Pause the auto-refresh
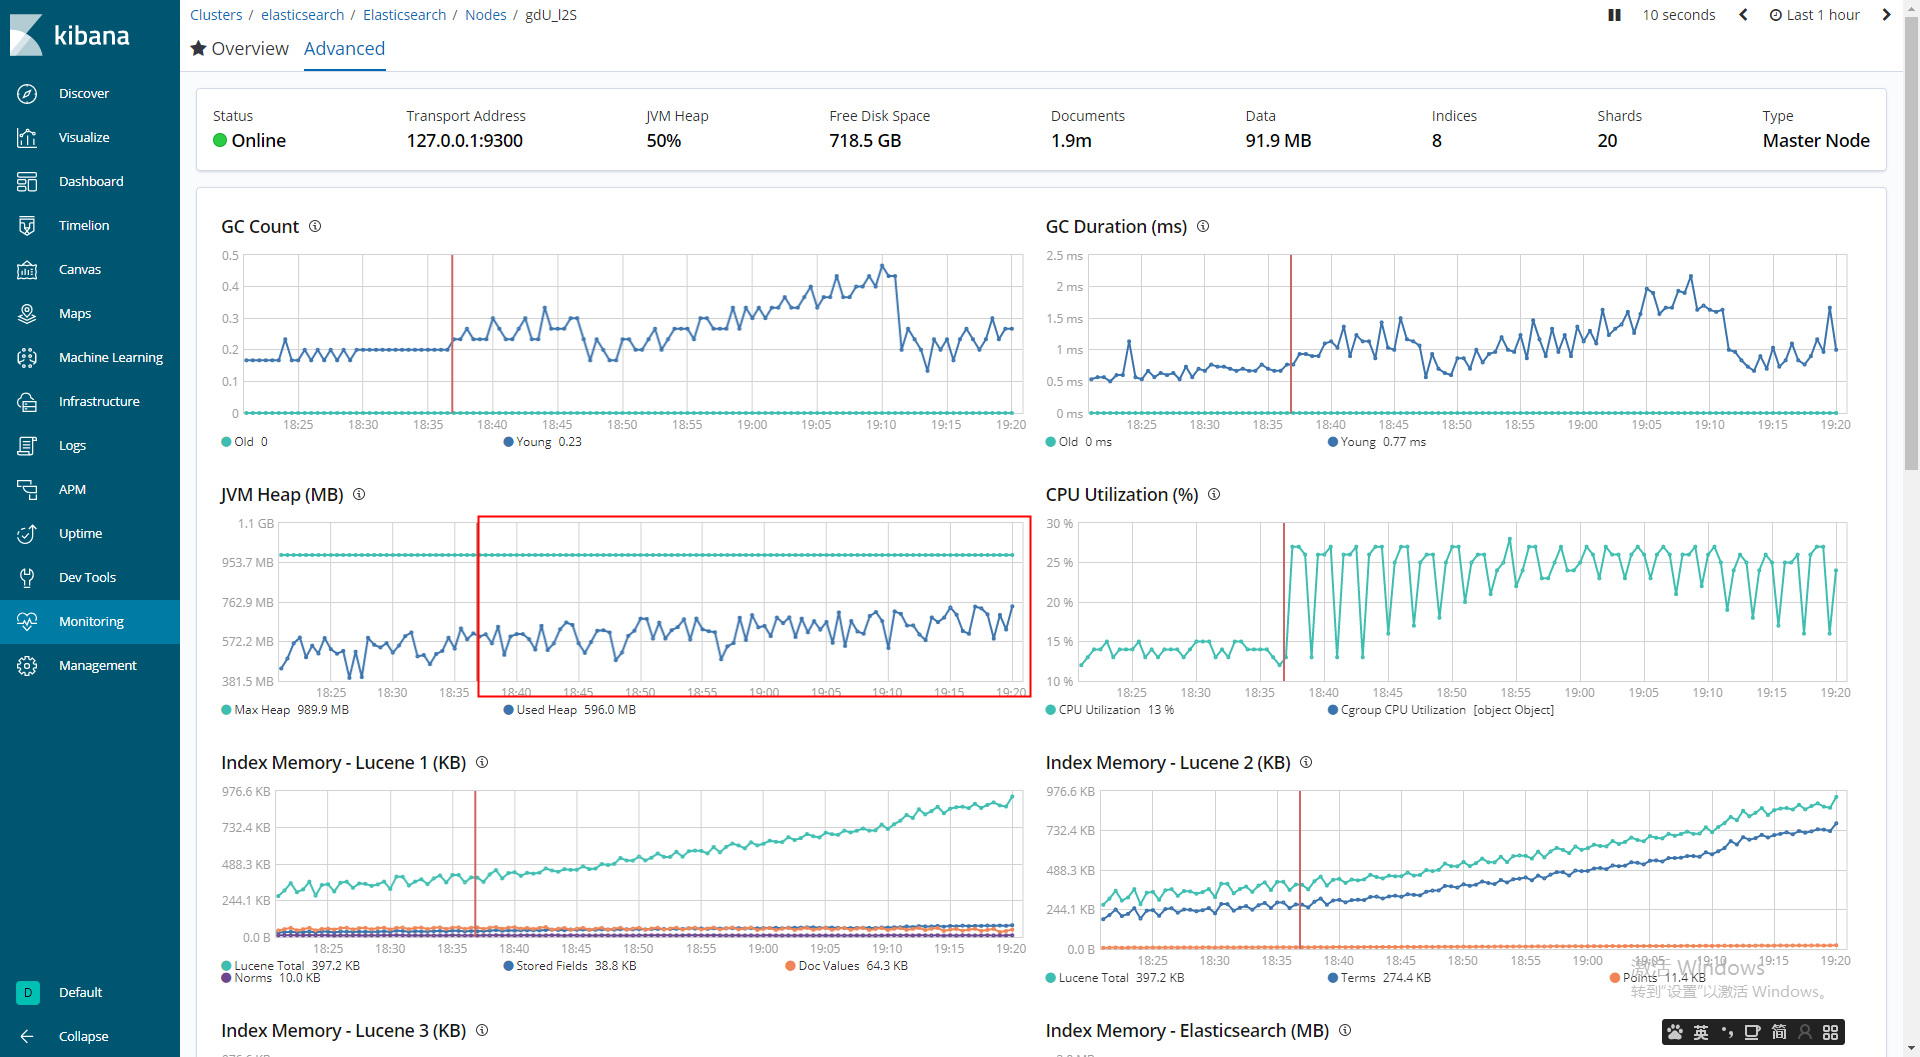1920x1057 pixels. pos(1614,15)
